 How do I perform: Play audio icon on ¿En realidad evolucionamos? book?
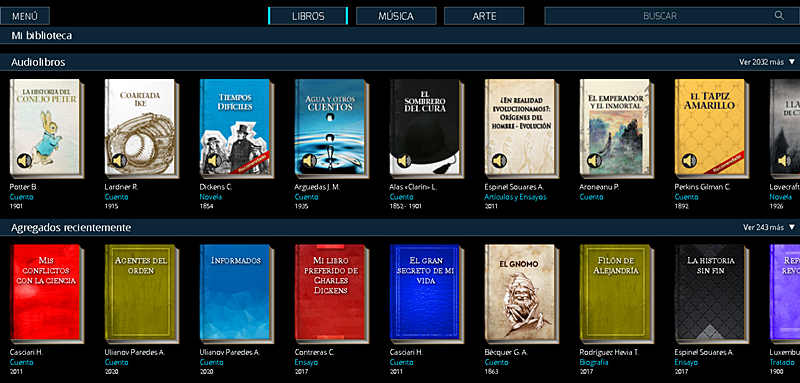coord(499,161)
